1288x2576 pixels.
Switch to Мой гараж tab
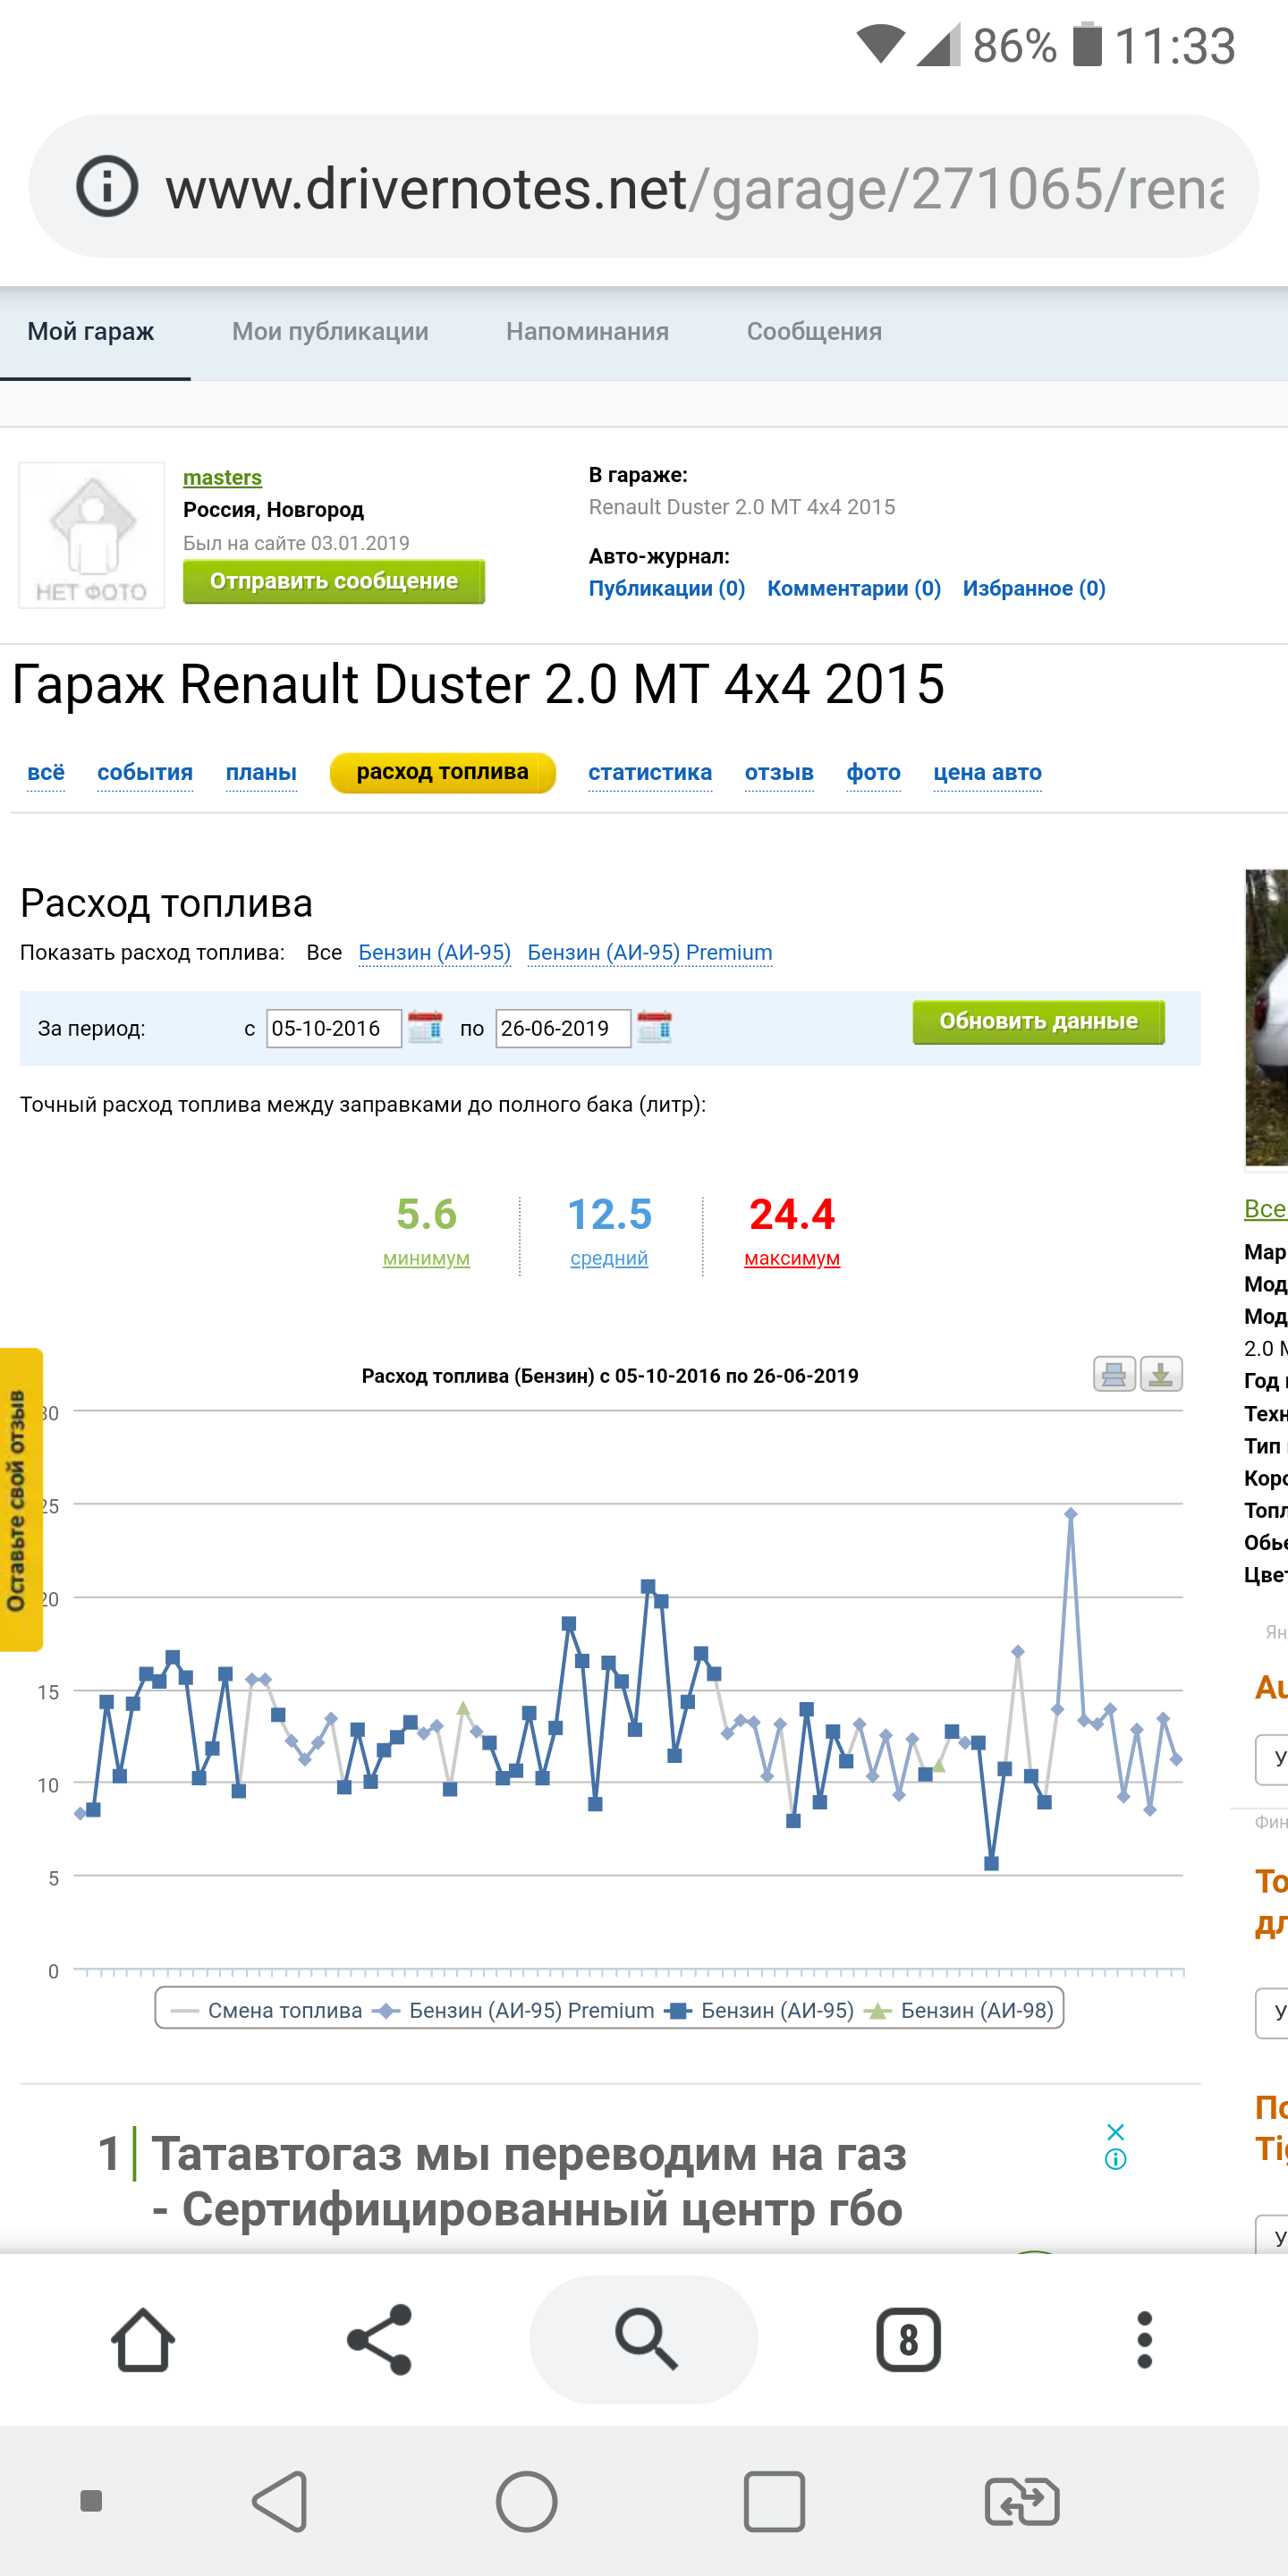click(x=91, y=332)
